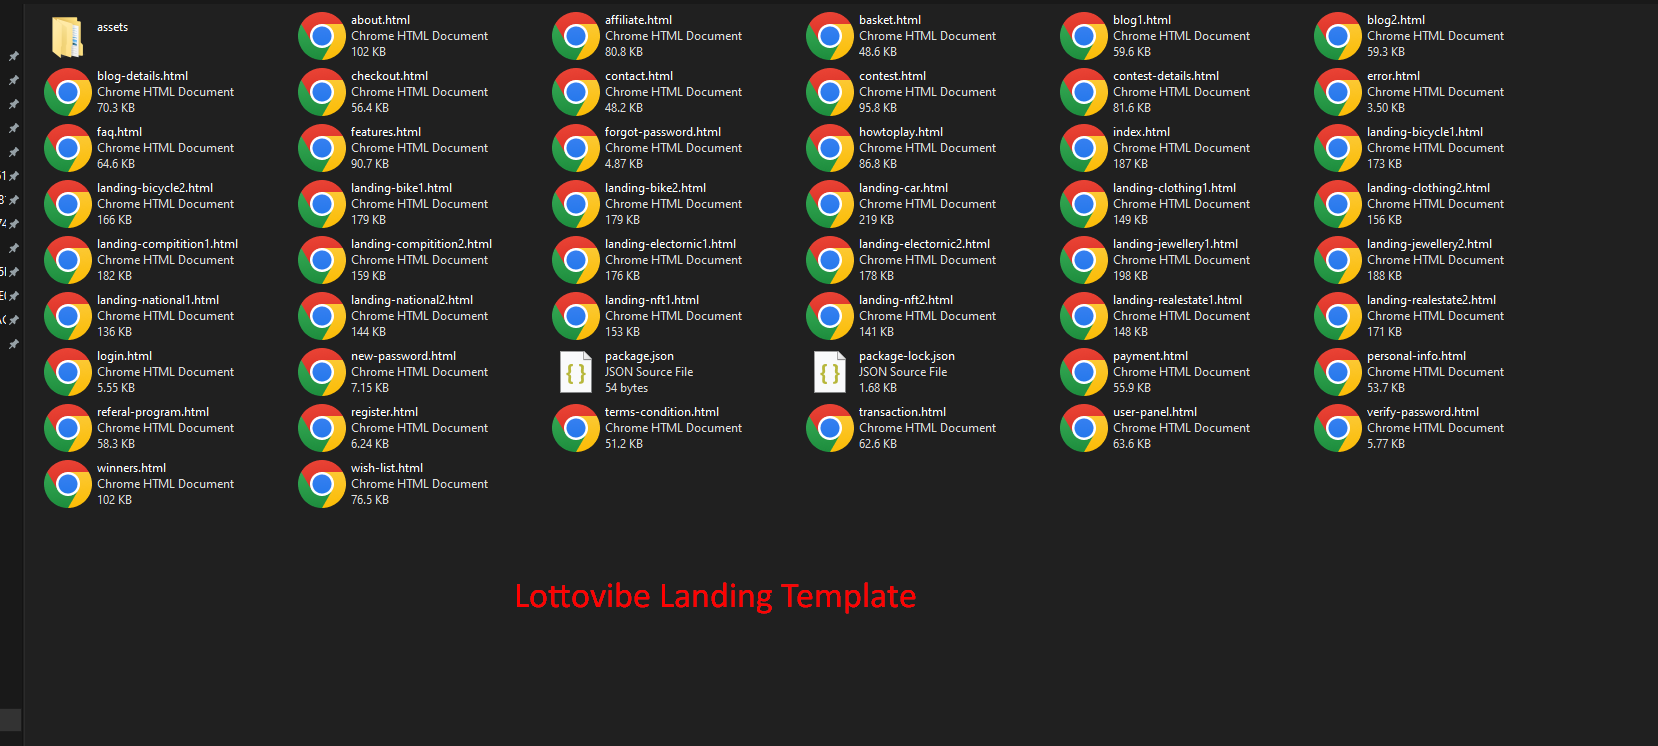Screen dimensions: 1658x746
Task: Select the landing-compitition1.html file name
Action: click(x=167, y=244)
